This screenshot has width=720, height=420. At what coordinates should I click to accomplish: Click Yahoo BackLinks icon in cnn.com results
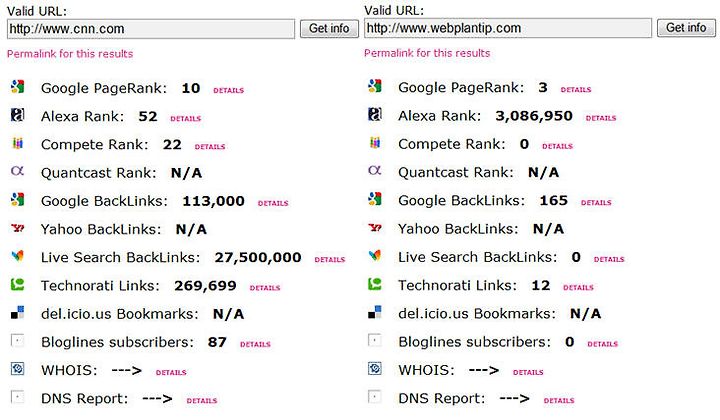click(17, 228)
